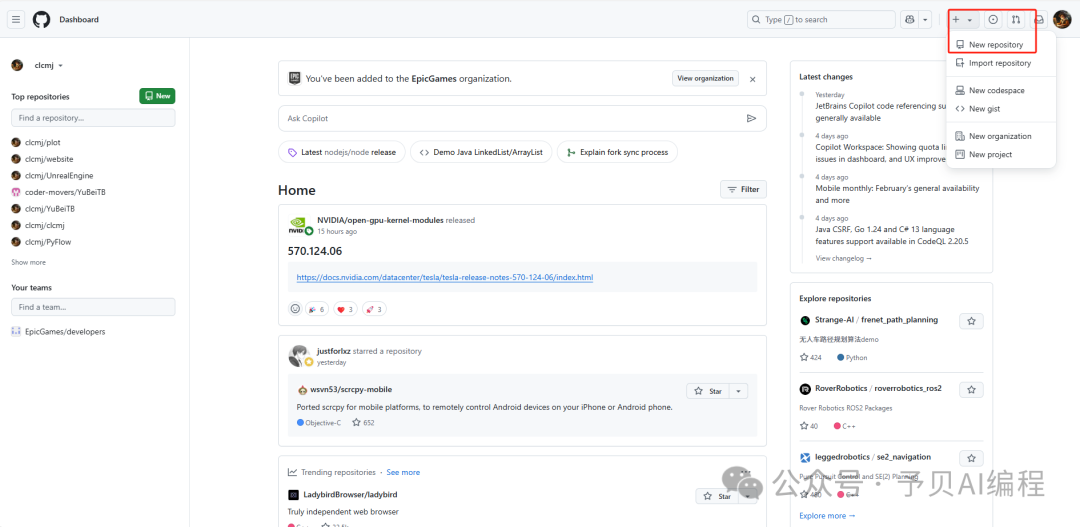The height and width of the screenshot is (527, 1080).
Task: Open coder-movers/YuBeiTB repository
Action: [65, 192]
